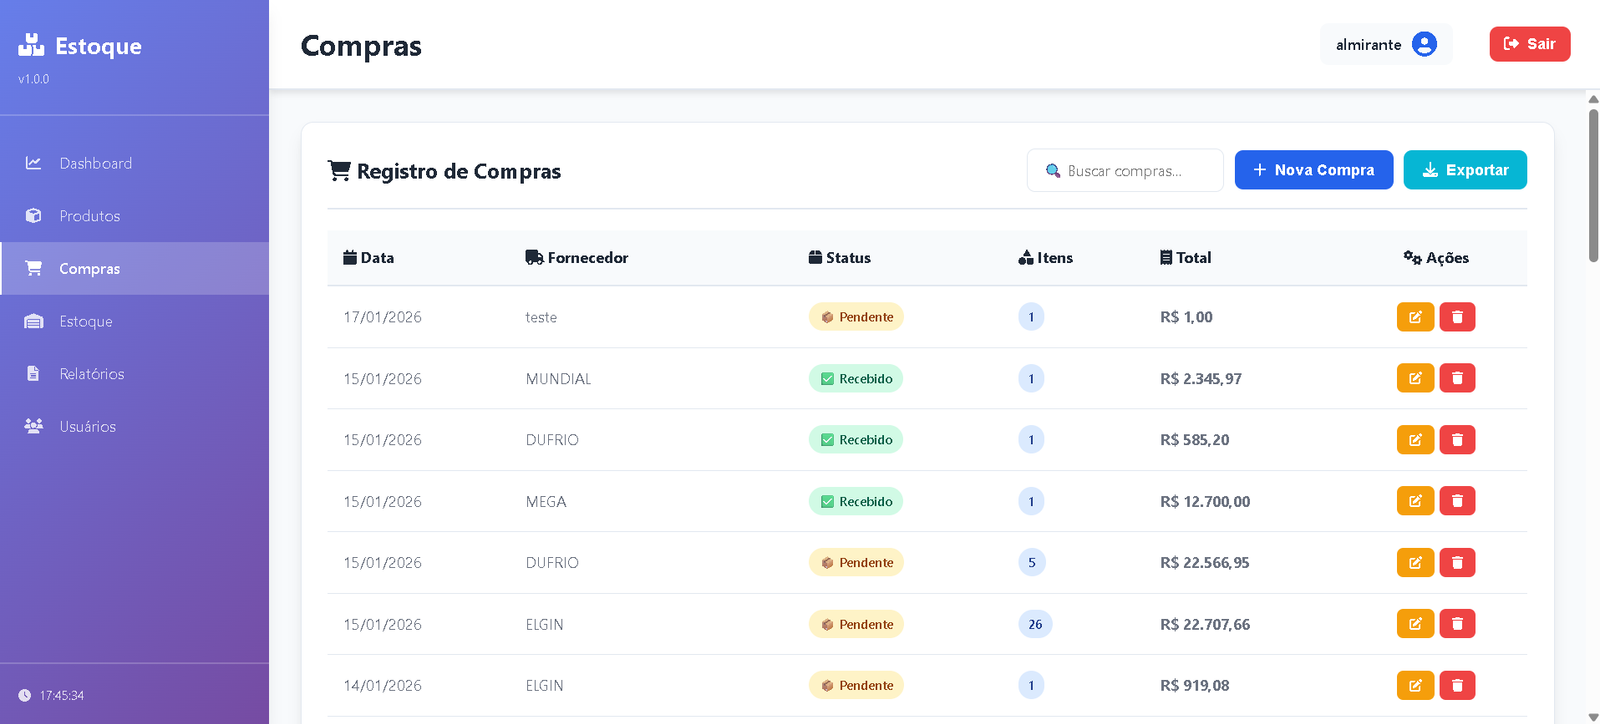Click the v1.0.0 version label
This screenshot has width=1600, height=724.
[x=33, y=79]
